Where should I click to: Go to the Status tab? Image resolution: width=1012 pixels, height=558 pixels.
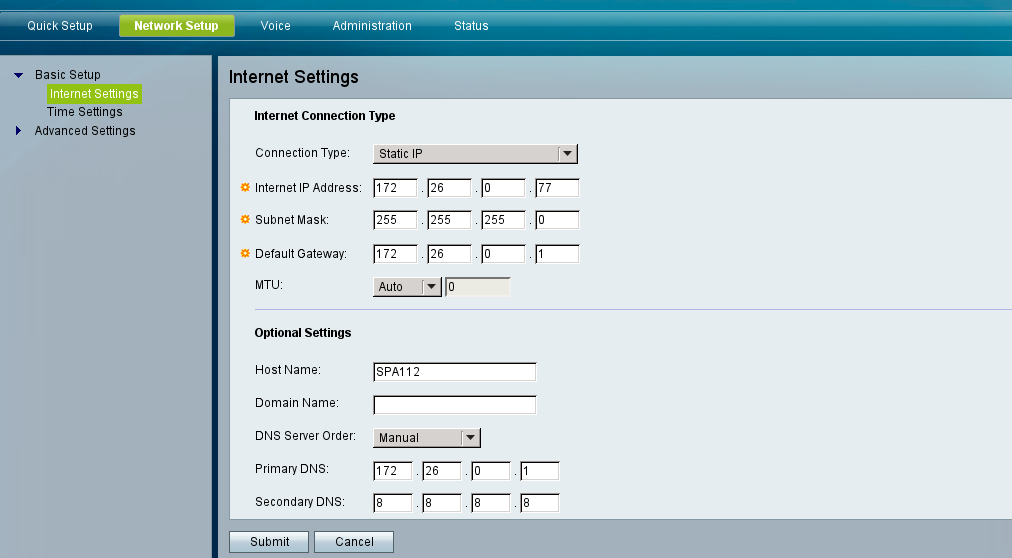(x=471, y=26)
